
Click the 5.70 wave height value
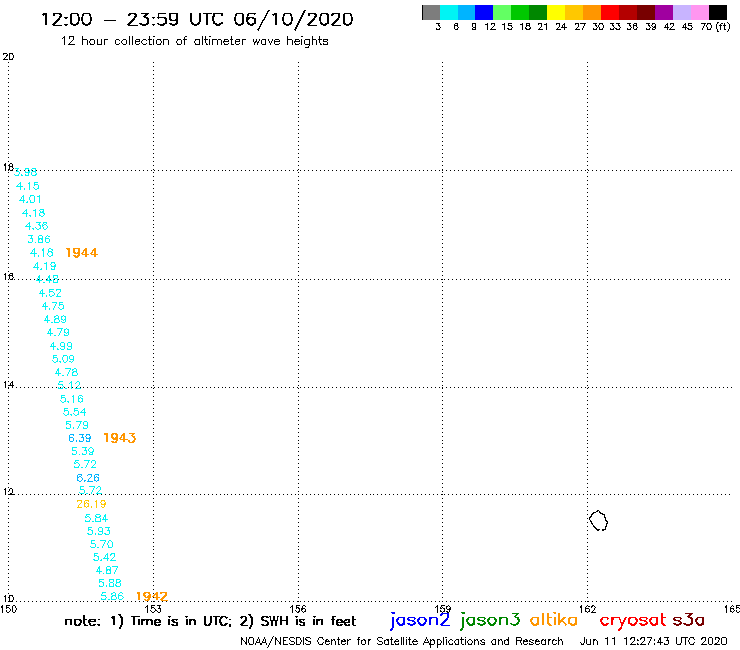coord(102,544)
